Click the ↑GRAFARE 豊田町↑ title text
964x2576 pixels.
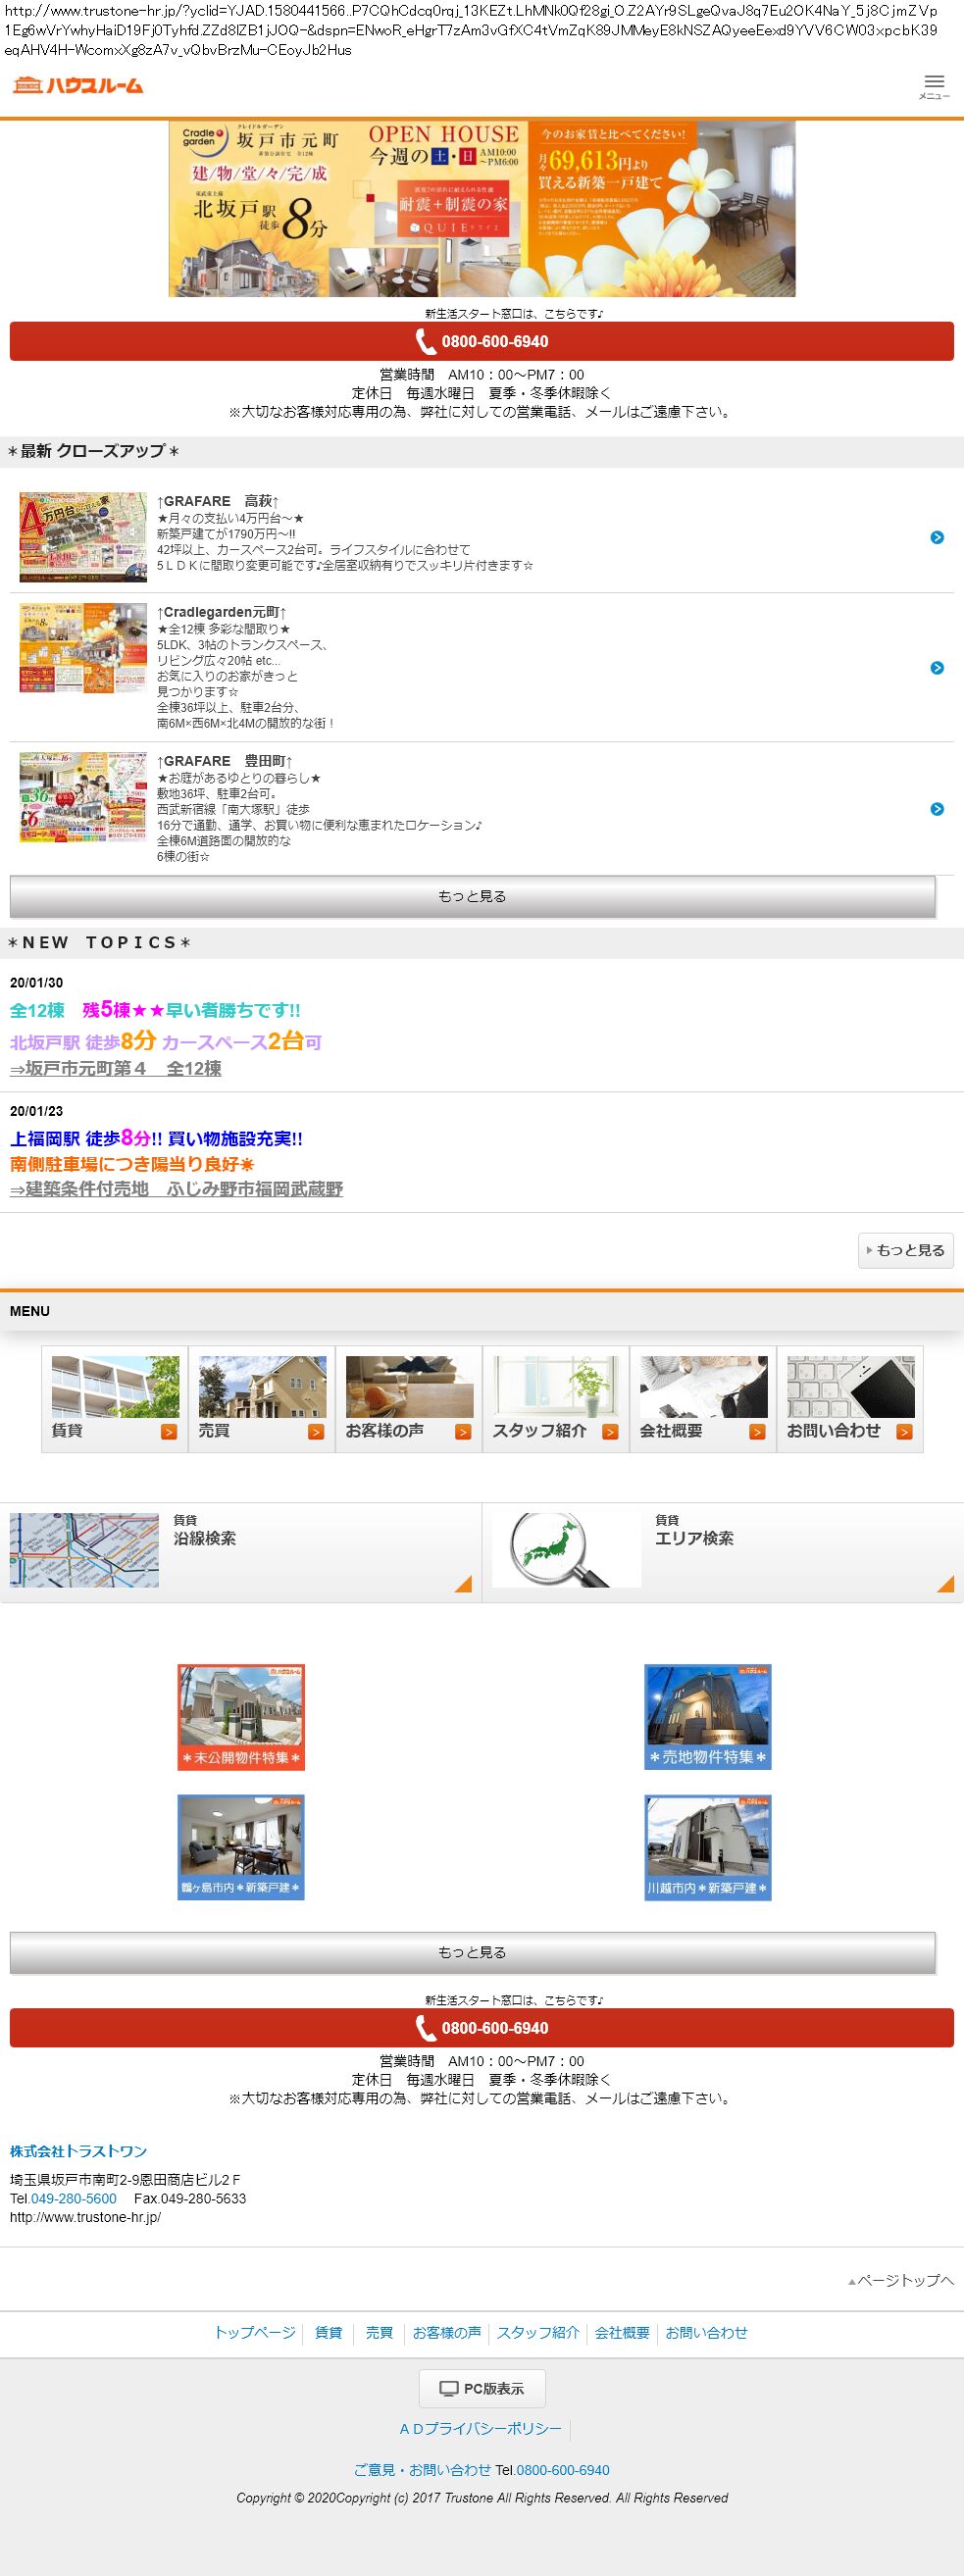point(225,761)
